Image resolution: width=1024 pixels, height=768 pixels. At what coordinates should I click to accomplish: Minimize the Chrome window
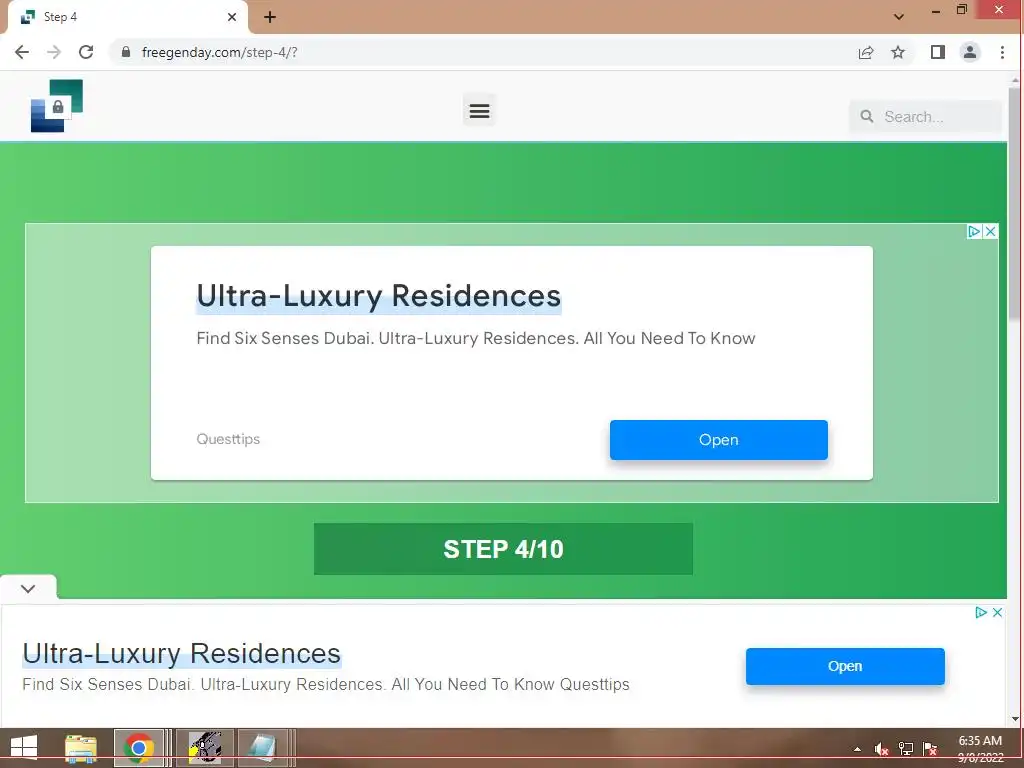936,11
